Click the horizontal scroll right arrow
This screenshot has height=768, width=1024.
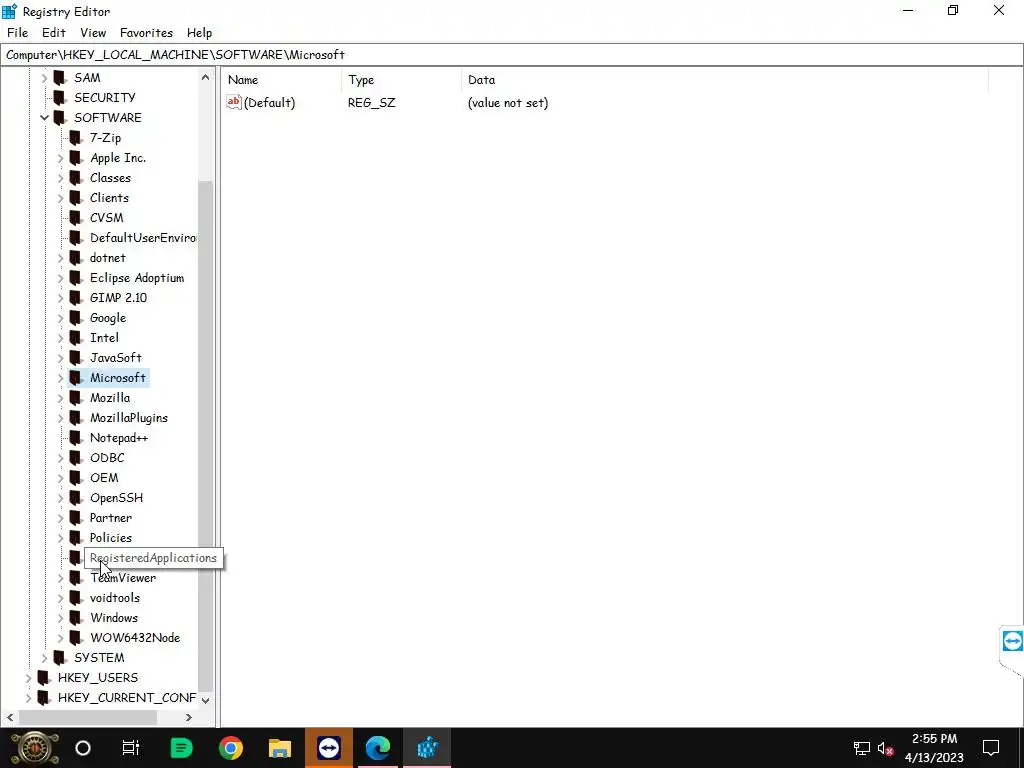[x=189, y=717]
